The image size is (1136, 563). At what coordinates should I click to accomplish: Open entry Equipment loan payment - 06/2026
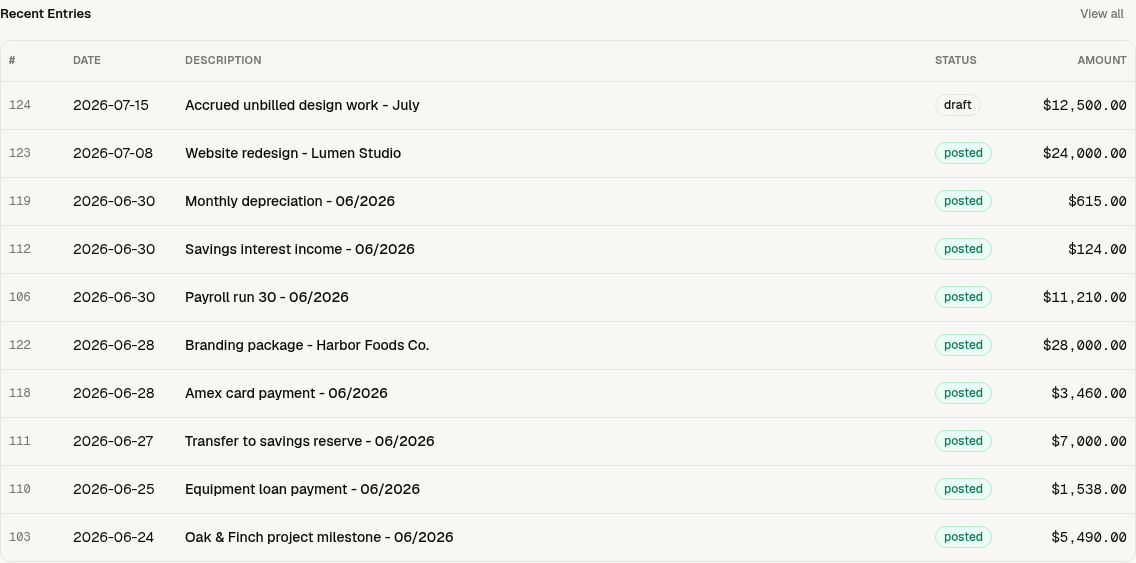[x=302, y=489]
